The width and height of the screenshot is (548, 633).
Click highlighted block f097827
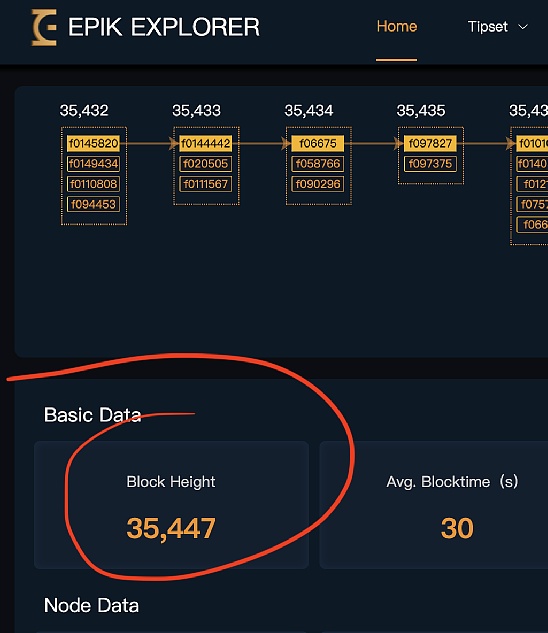[x=430, y=143]
